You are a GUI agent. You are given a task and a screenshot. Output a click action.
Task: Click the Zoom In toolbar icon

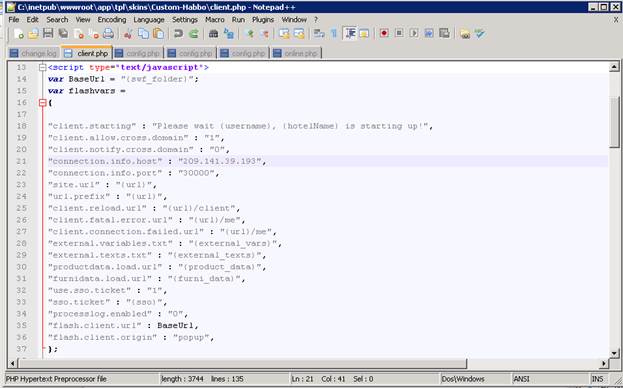coord(250,34)
